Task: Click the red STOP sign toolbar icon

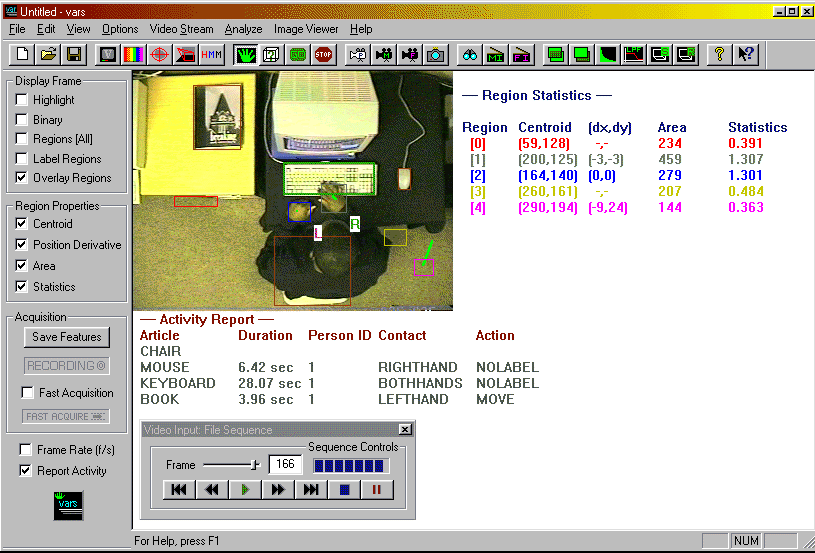Action: (323, 54)
